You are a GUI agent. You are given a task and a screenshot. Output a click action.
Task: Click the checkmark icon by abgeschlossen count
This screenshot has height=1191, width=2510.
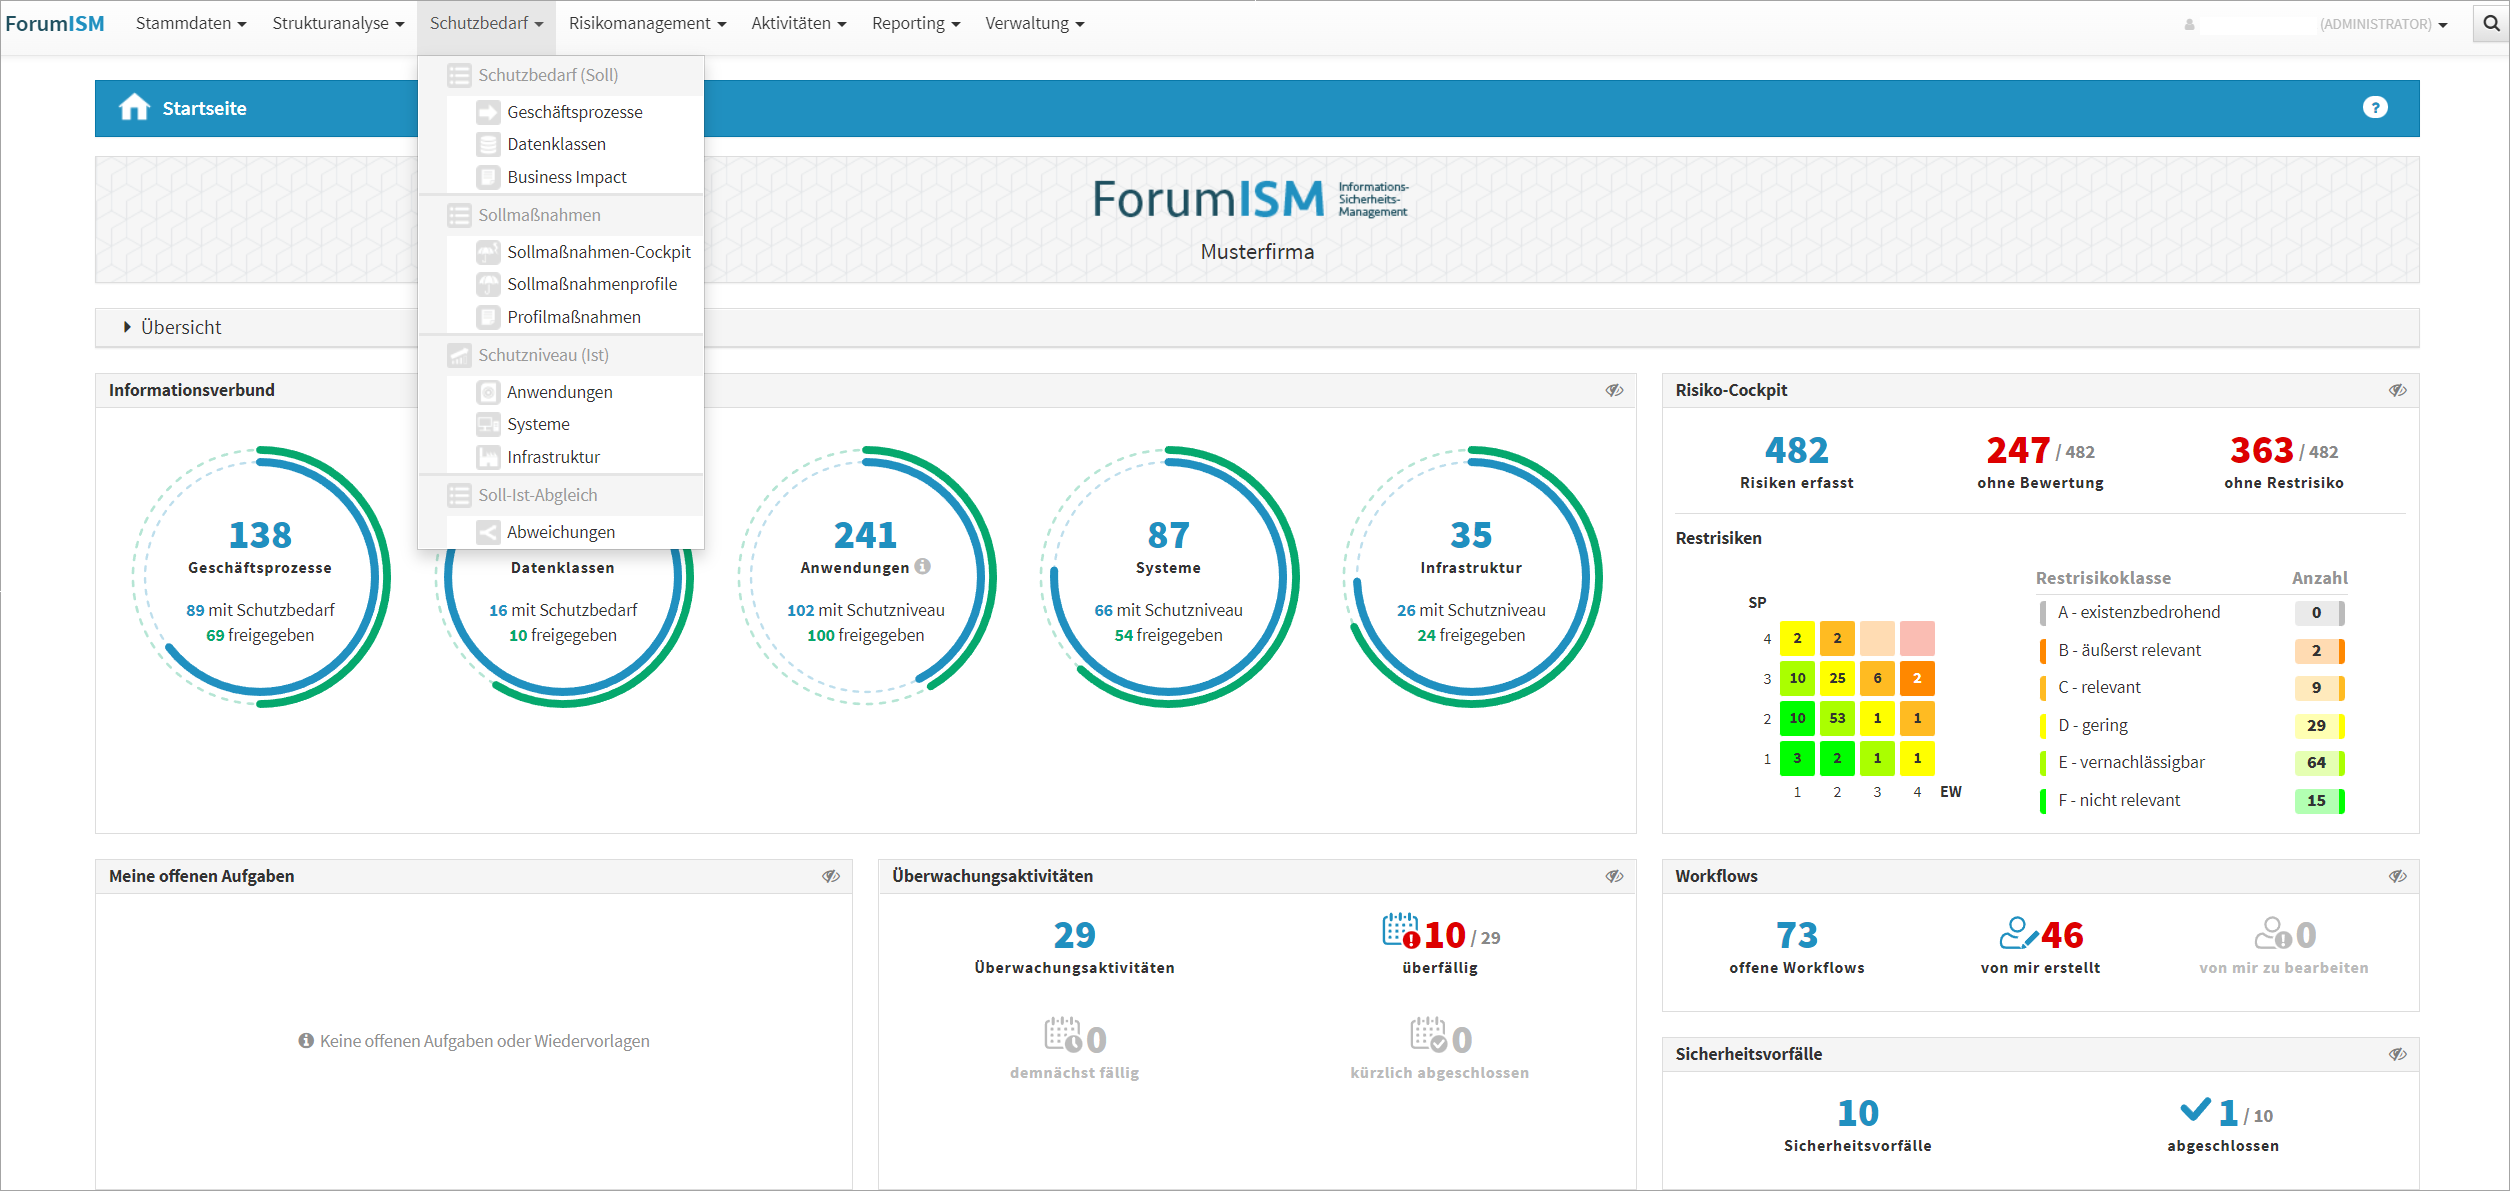click(x=2195, y=1110)
